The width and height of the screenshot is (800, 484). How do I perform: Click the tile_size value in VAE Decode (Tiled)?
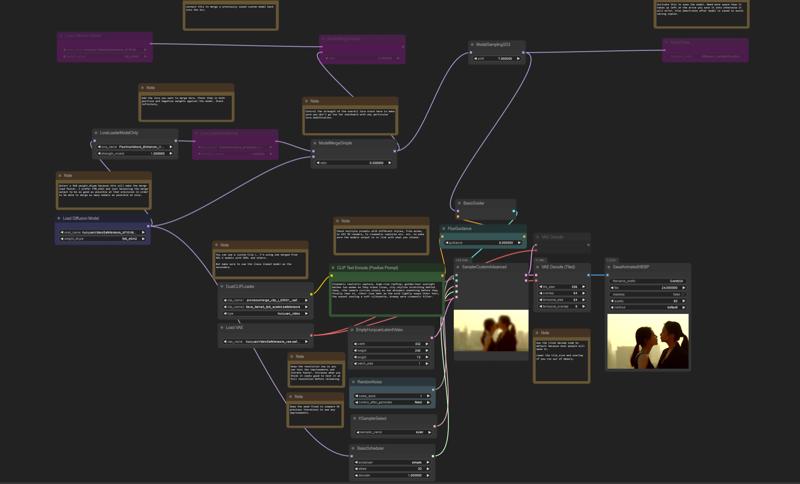562,287
